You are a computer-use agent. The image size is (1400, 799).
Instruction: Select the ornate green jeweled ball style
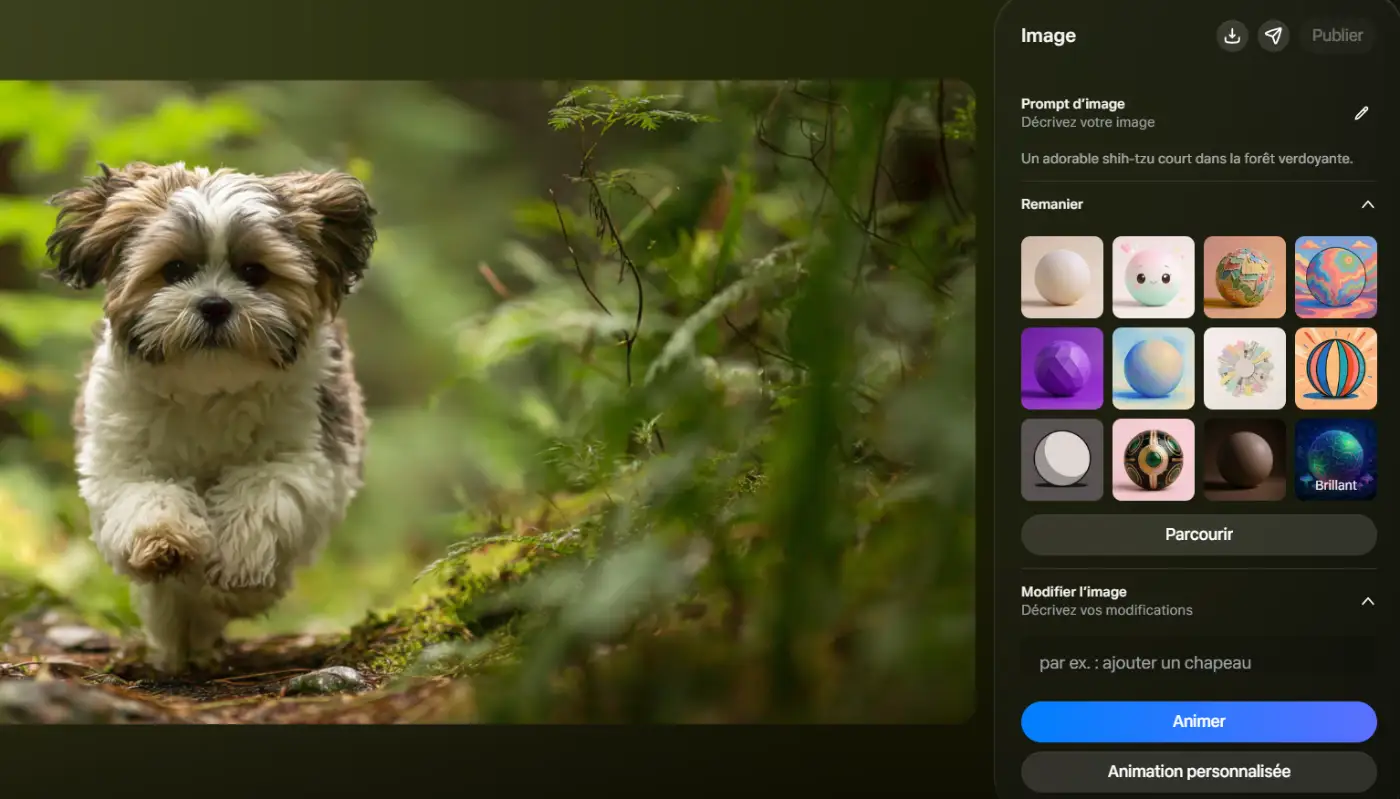coord(1153,459)
